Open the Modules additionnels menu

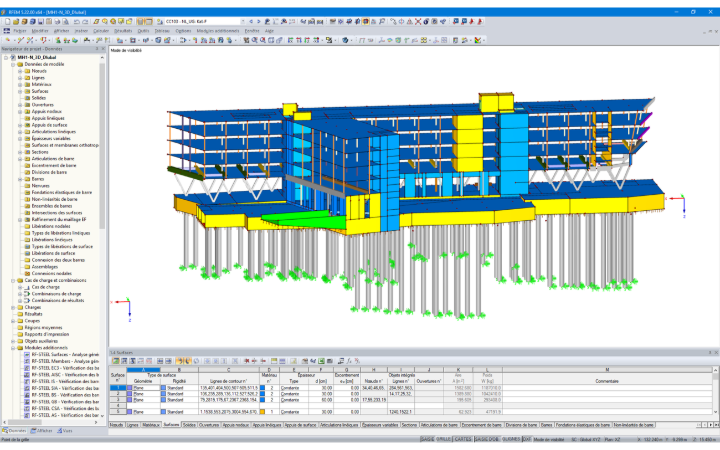(218, 31)
